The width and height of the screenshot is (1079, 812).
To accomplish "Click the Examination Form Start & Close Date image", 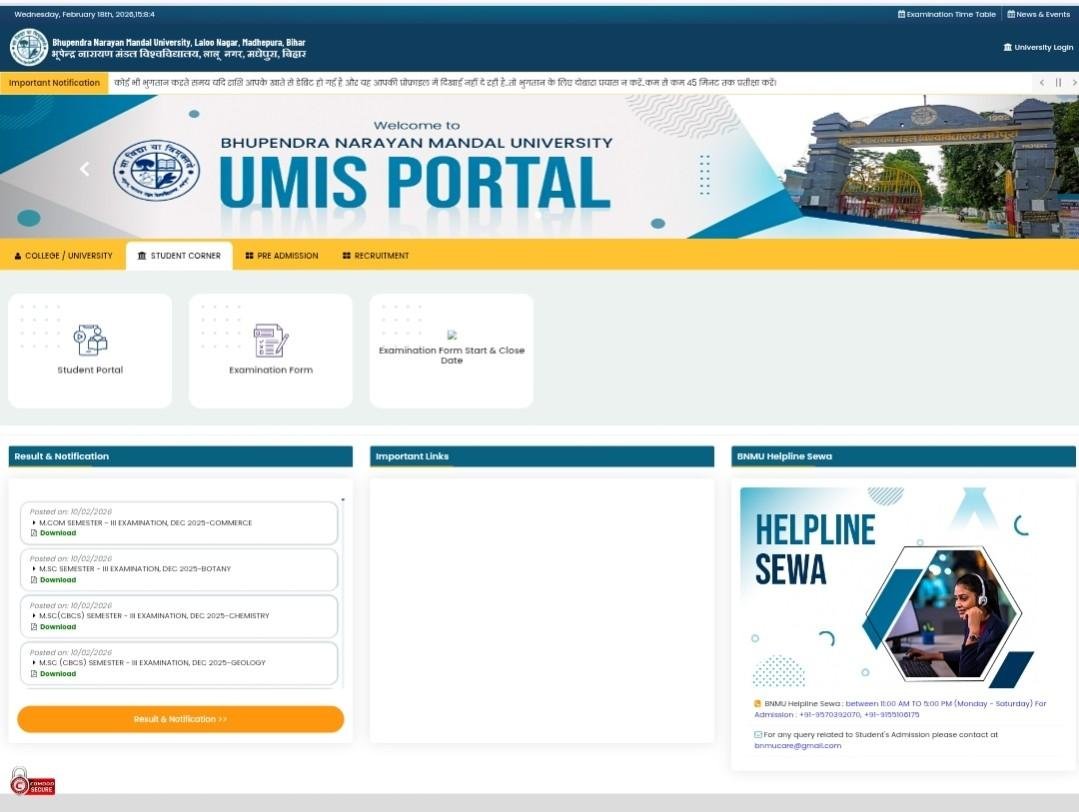I will click(452, 336).
